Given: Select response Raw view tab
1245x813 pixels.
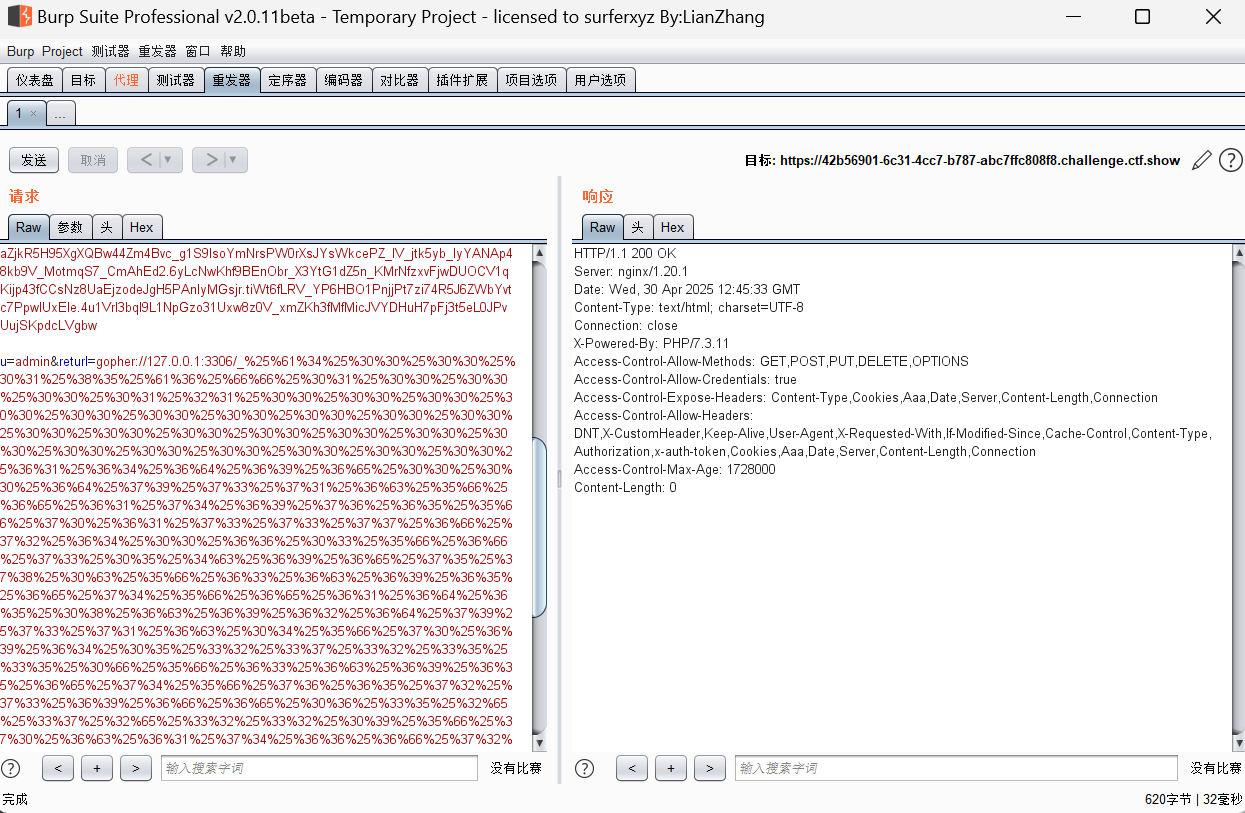Looking at the screenshot, I should (602, 227).
